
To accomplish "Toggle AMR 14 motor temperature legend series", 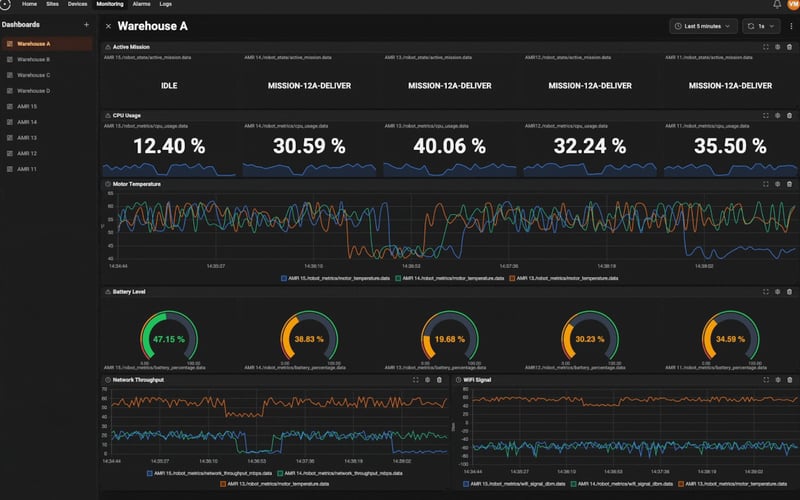I will [450, 279].
